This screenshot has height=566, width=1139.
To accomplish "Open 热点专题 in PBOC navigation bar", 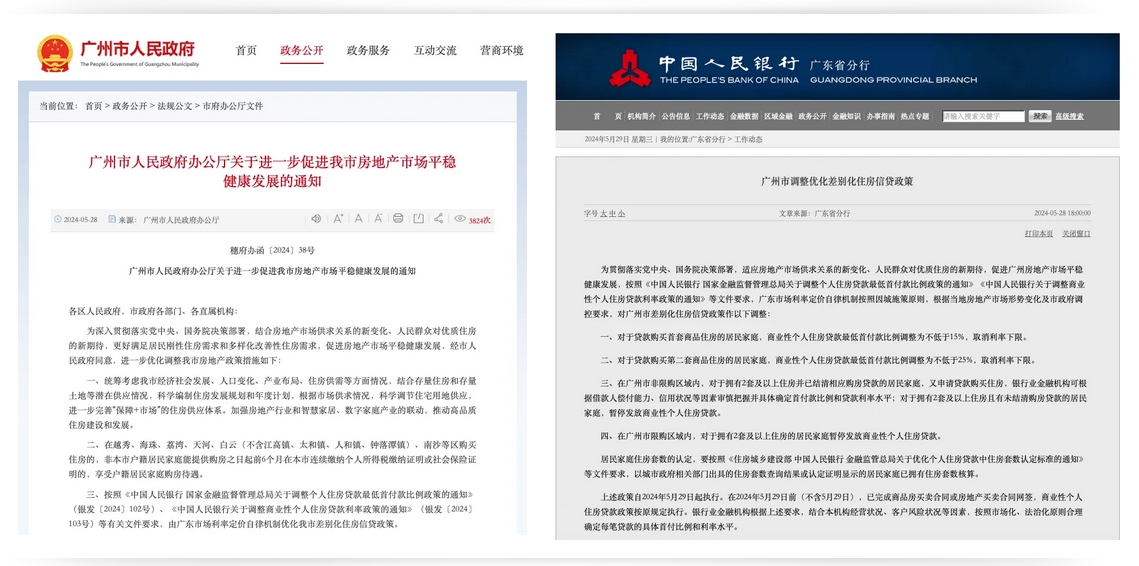I will pos(915,116).
